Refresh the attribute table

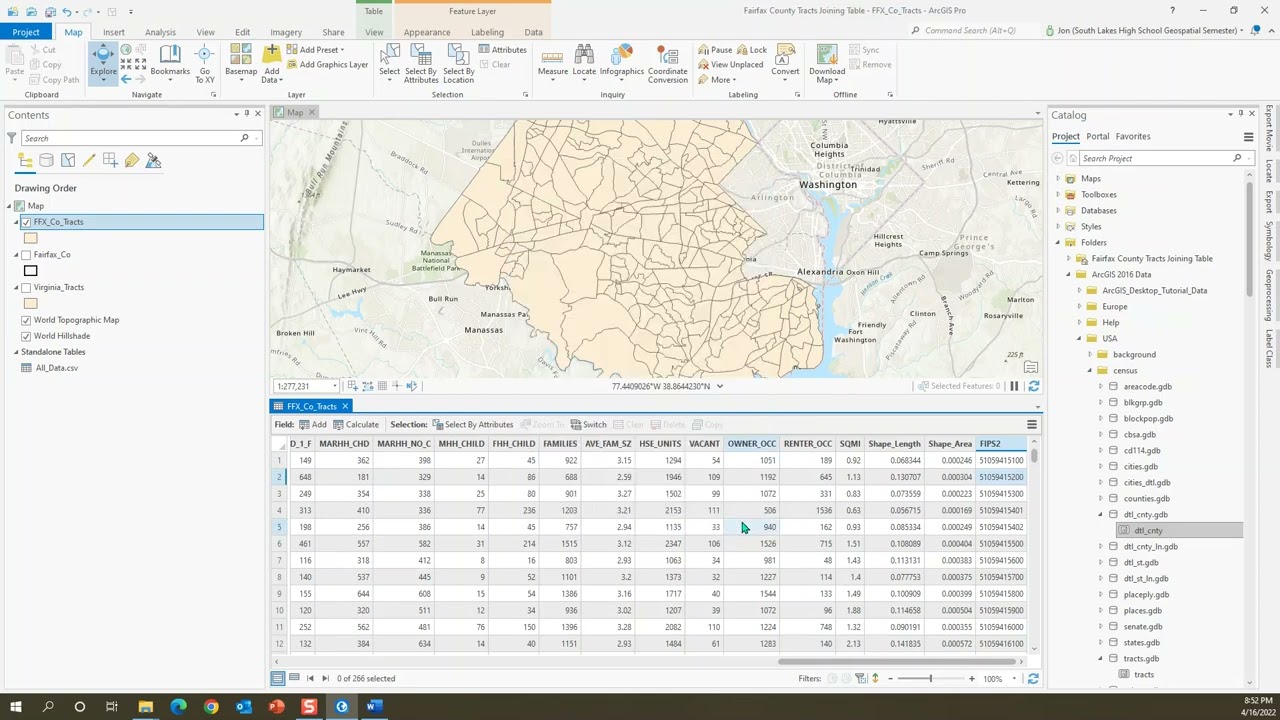1033,678
